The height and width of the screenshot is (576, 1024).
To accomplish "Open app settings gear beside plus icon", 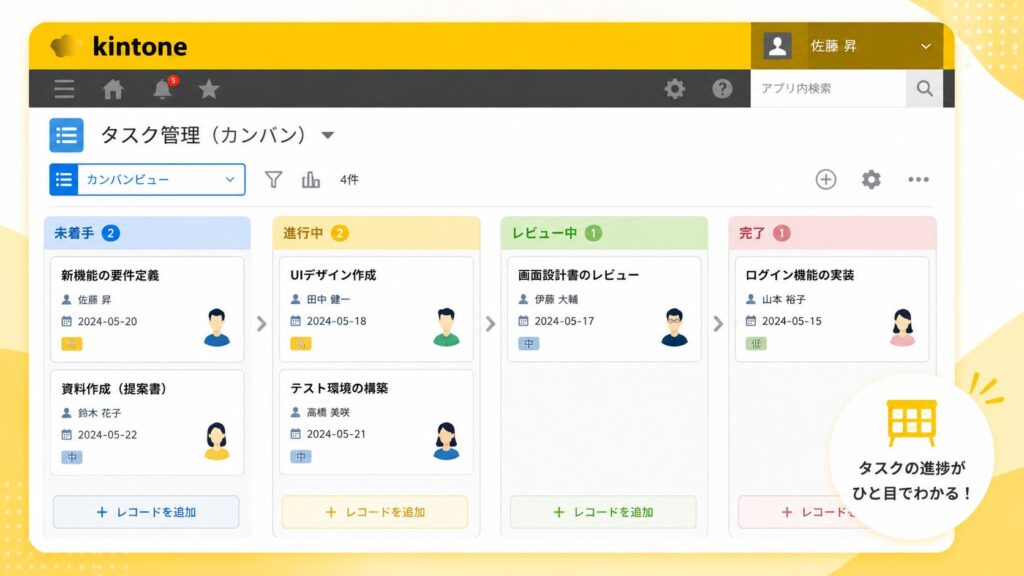I will [871, 180].
